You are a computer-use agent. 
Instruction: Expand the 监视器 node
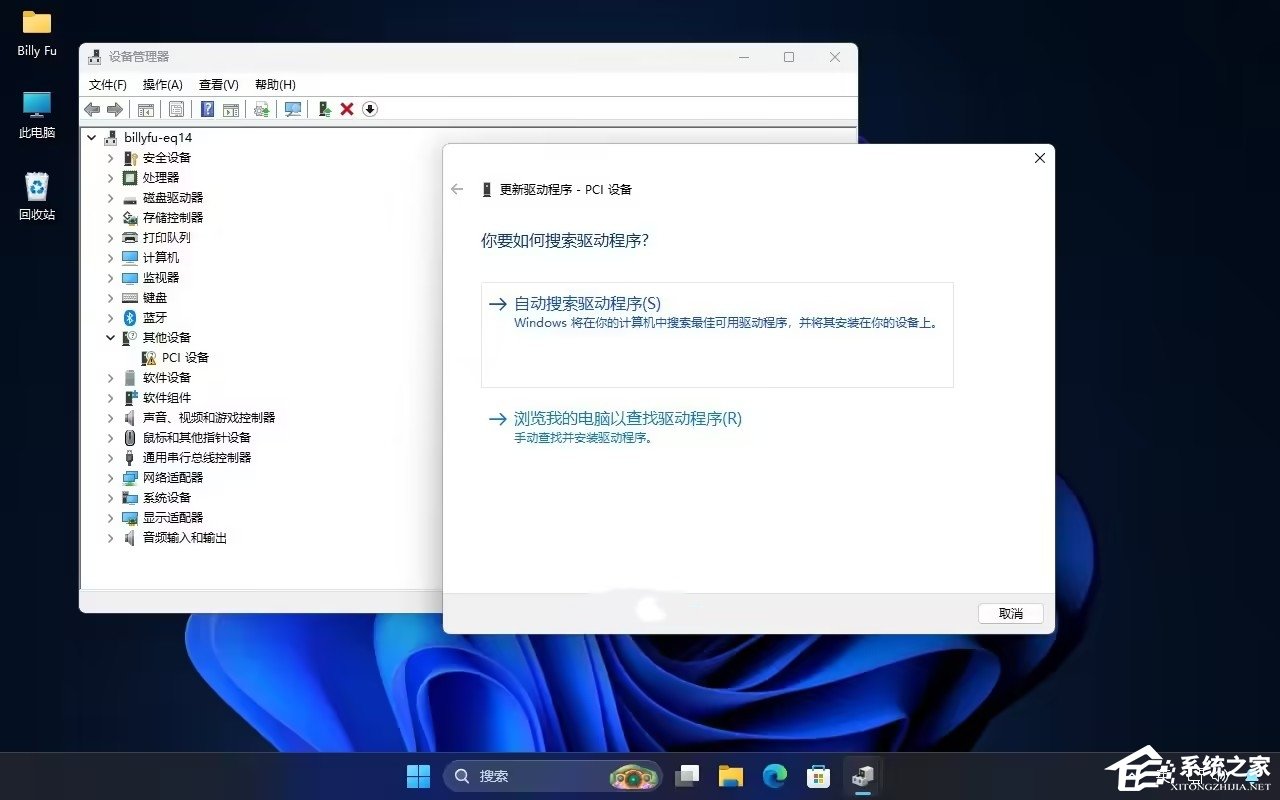tap(111, 277)
